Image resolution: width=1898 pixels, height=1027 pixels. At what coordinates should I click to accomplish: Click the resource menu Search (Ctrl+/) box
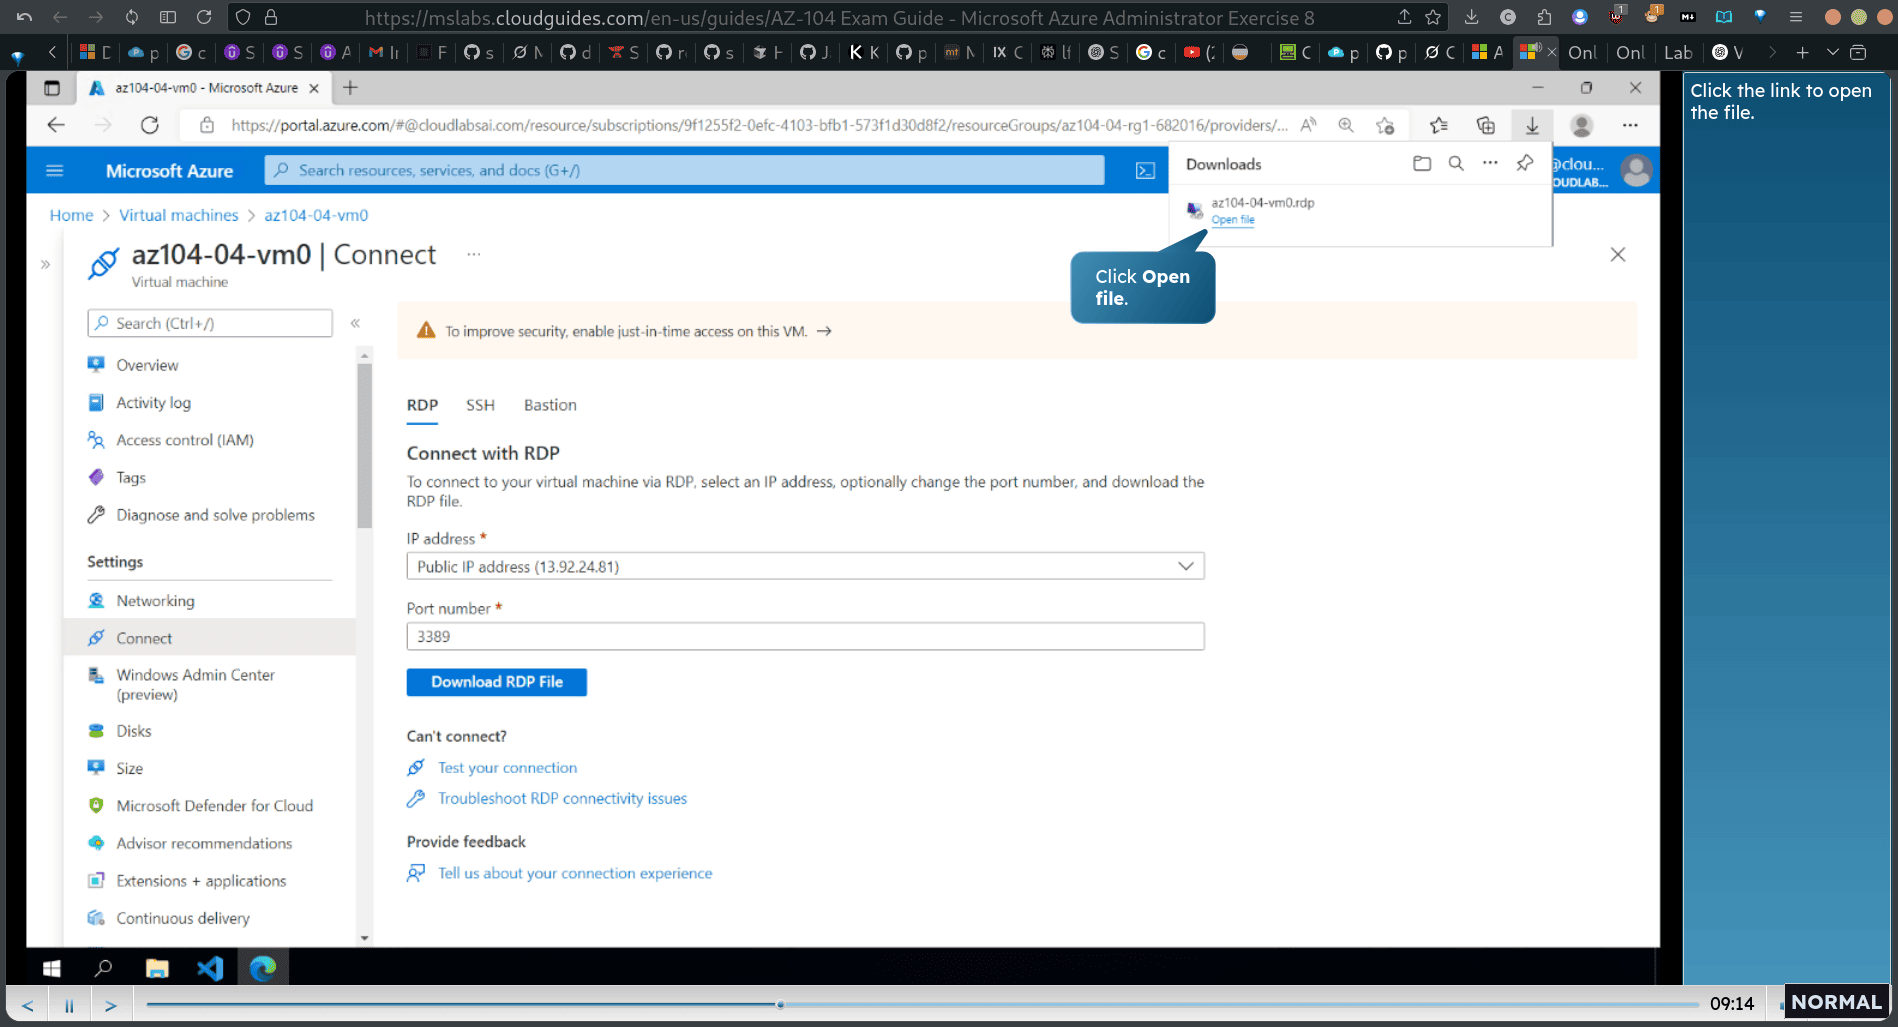coord(210,323)
